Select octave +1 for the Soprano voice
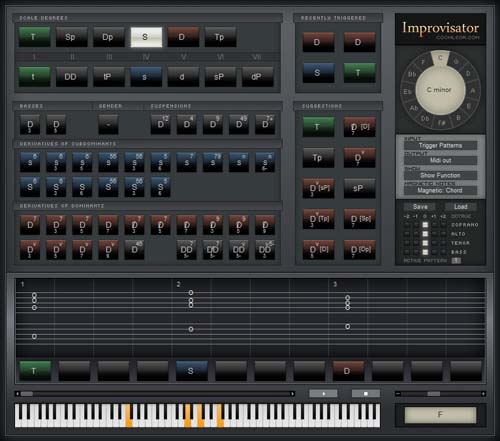The image size is (500, 441). tap(434, 225)
